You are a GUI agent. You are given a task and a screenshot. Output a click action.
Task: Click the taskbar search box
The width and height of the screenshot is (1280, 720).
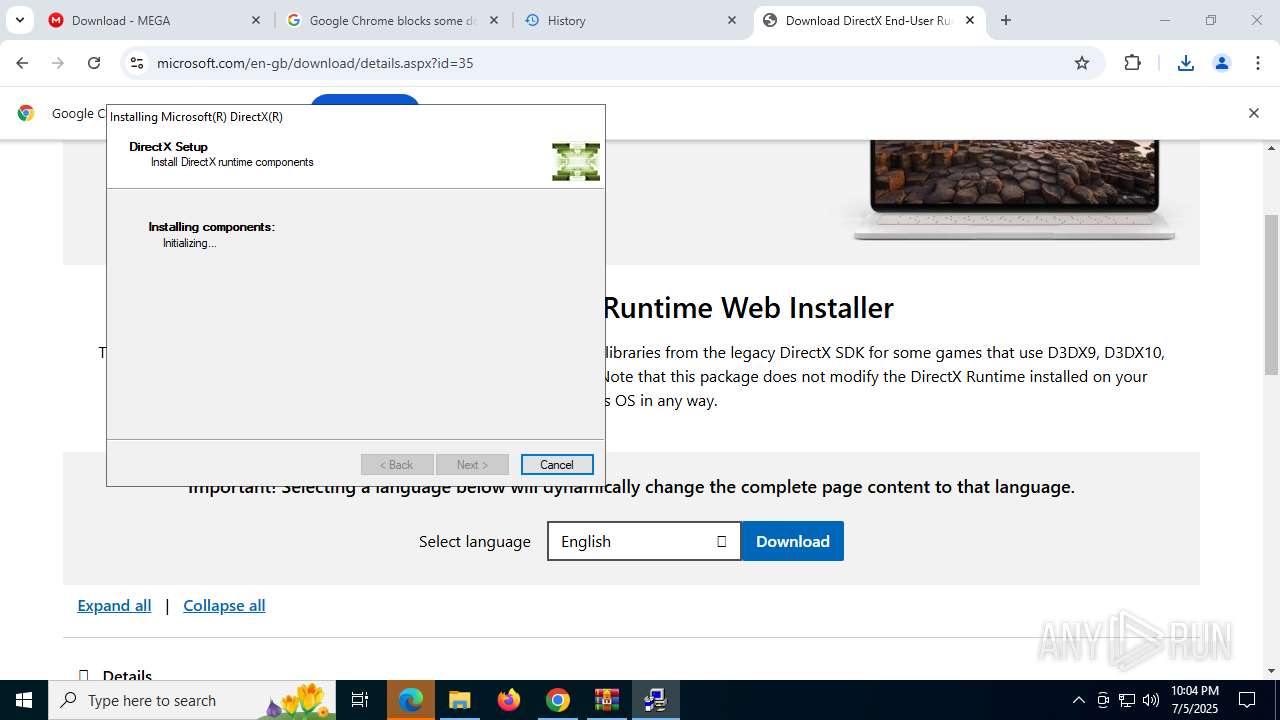pos(192,700)
